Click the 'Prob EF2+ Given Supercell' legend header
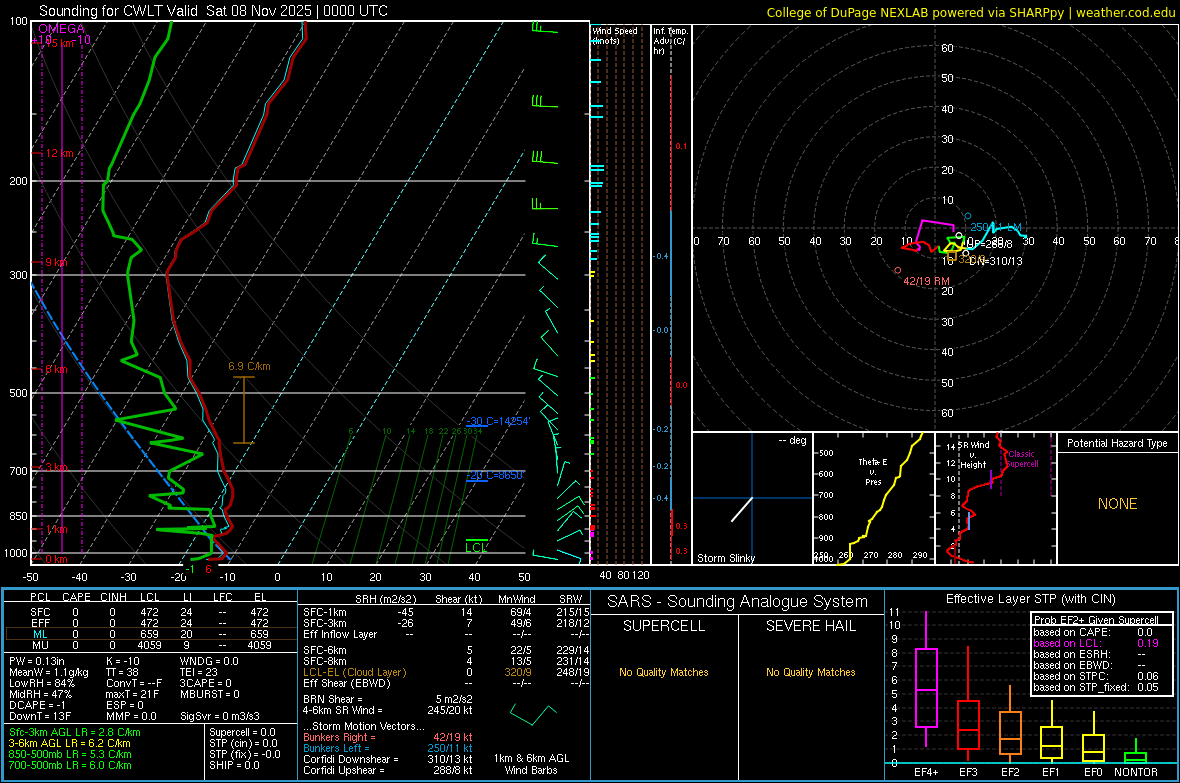The image size is (1180, 783). (x=1095, y=620)
